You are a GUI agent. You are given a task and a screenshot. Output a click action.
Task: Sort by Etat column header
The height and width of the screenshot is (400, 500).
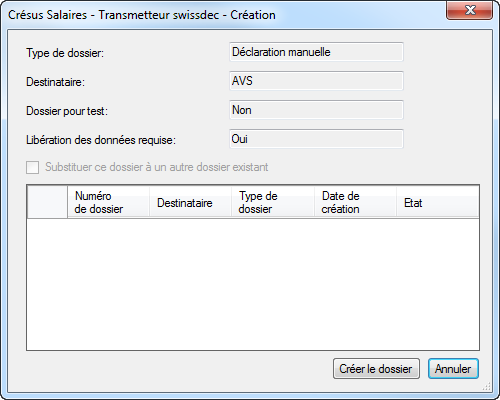pos(438,202)
